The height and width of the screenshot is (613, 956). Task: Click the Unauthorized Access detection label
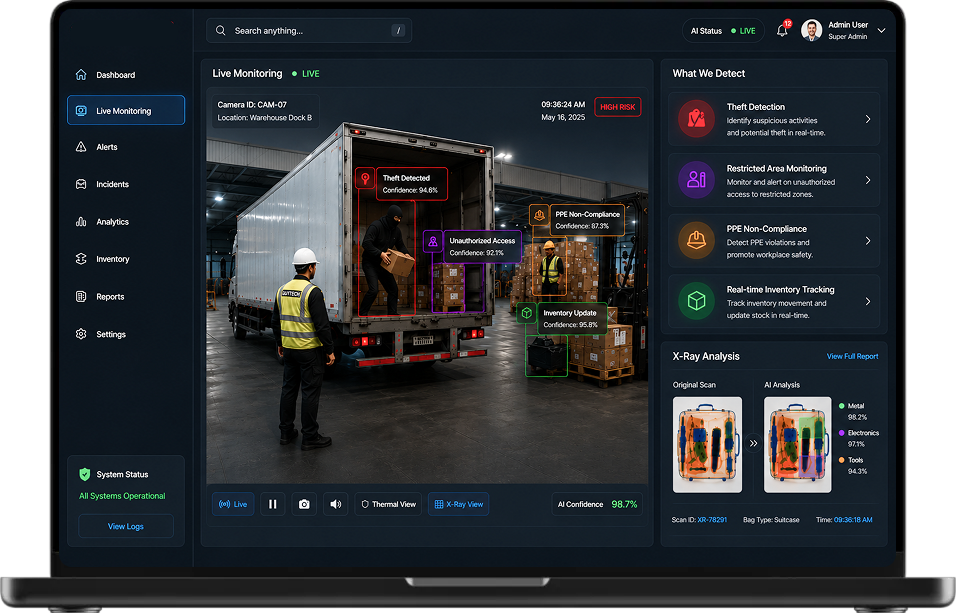click(x=482, y=246)
